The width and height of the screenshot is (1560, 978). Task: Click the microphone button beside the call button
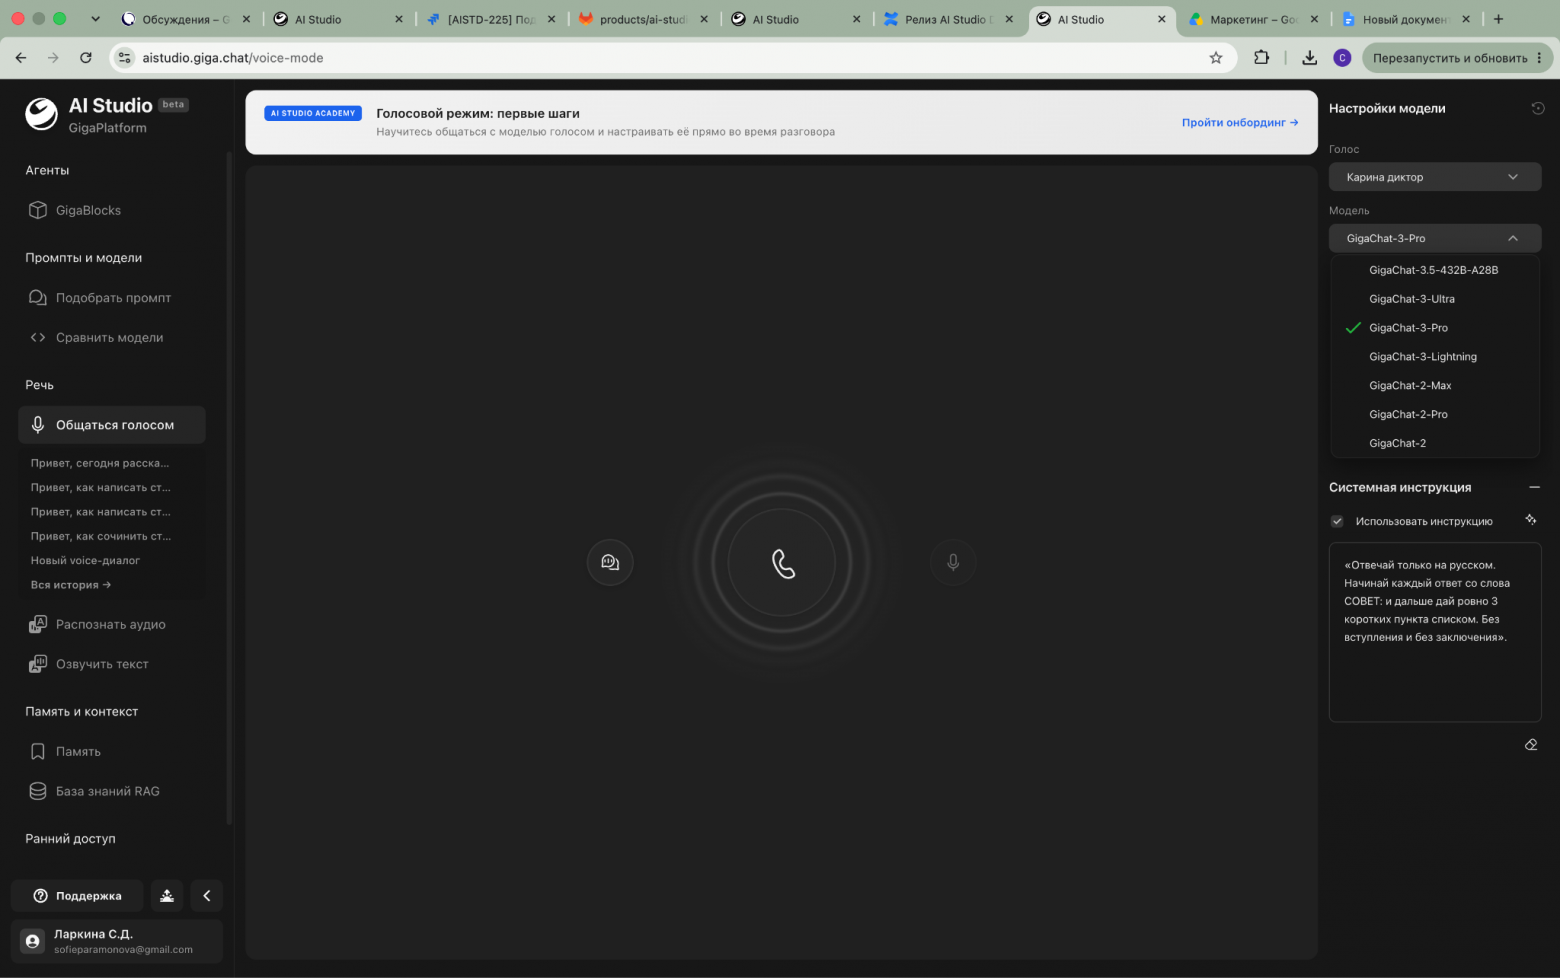953,562
